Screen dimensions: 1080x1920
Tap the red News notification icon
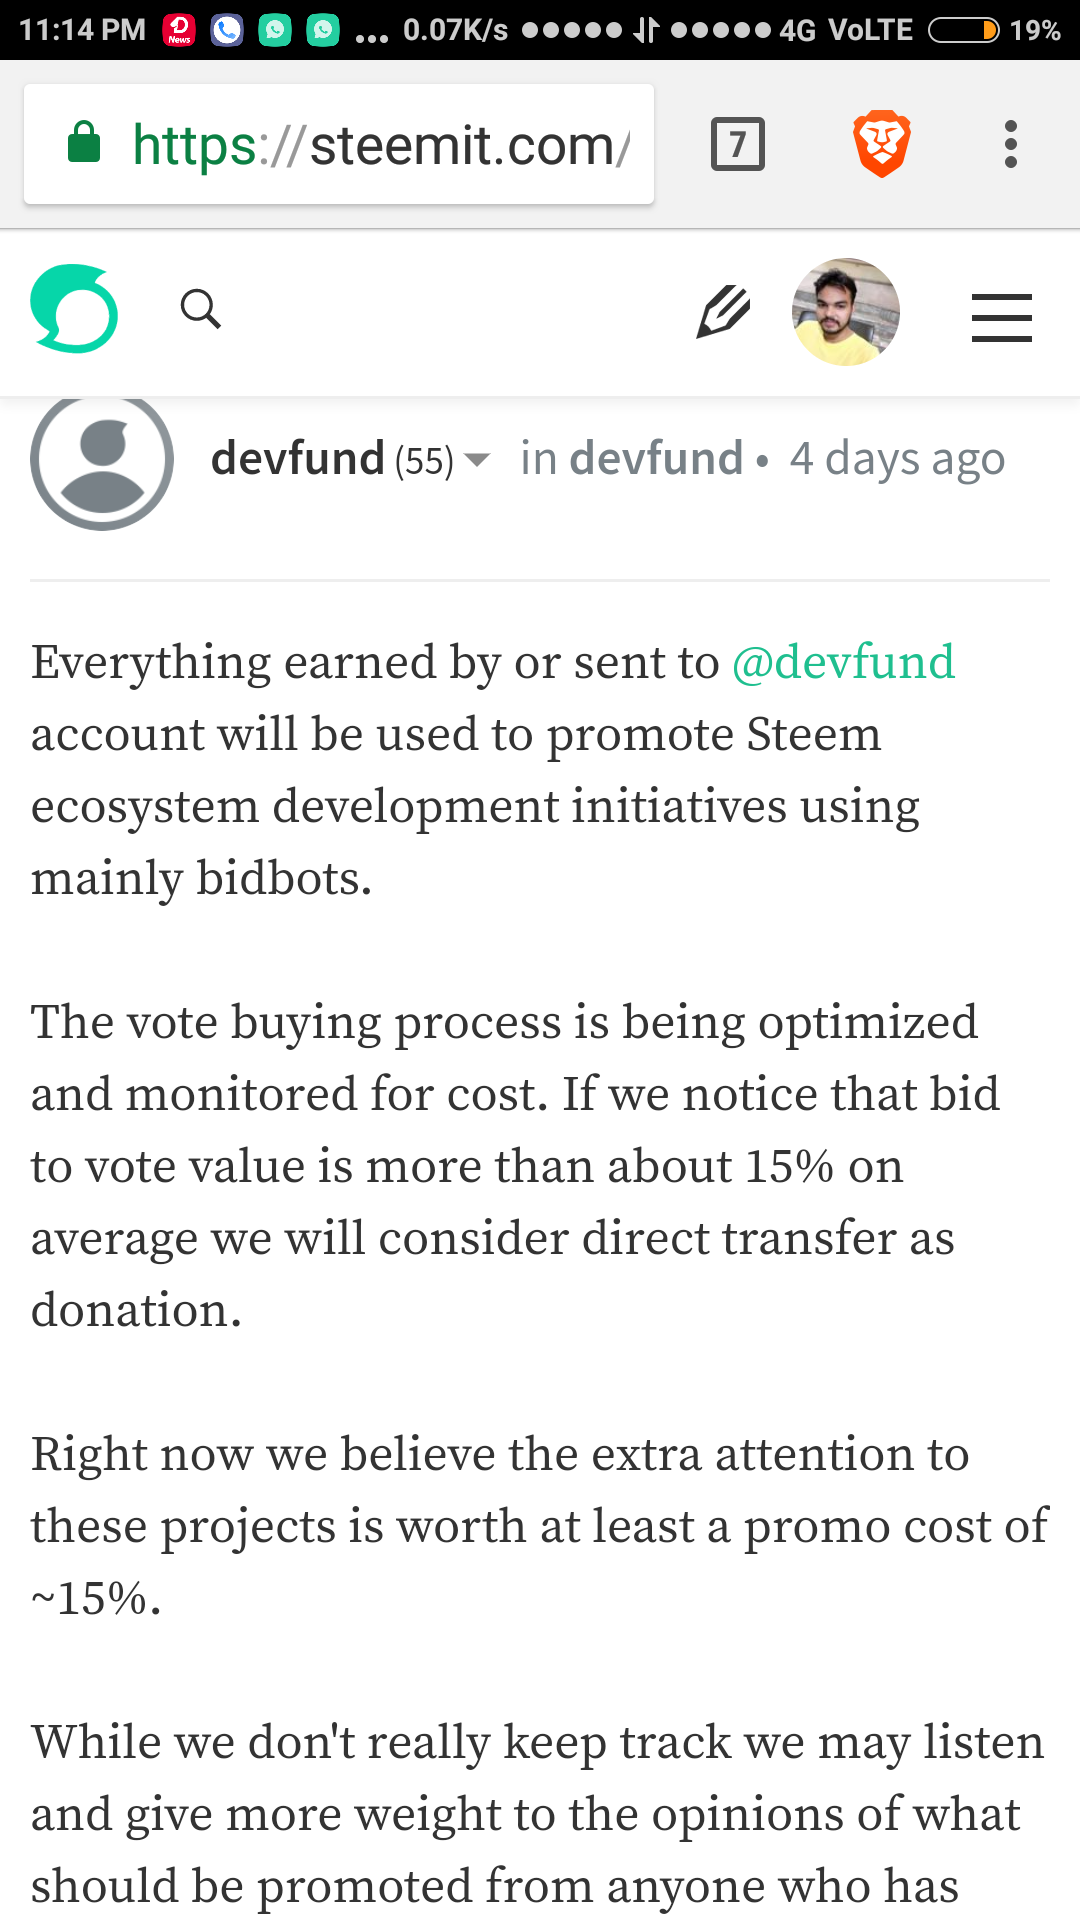(x=179, y=30)
